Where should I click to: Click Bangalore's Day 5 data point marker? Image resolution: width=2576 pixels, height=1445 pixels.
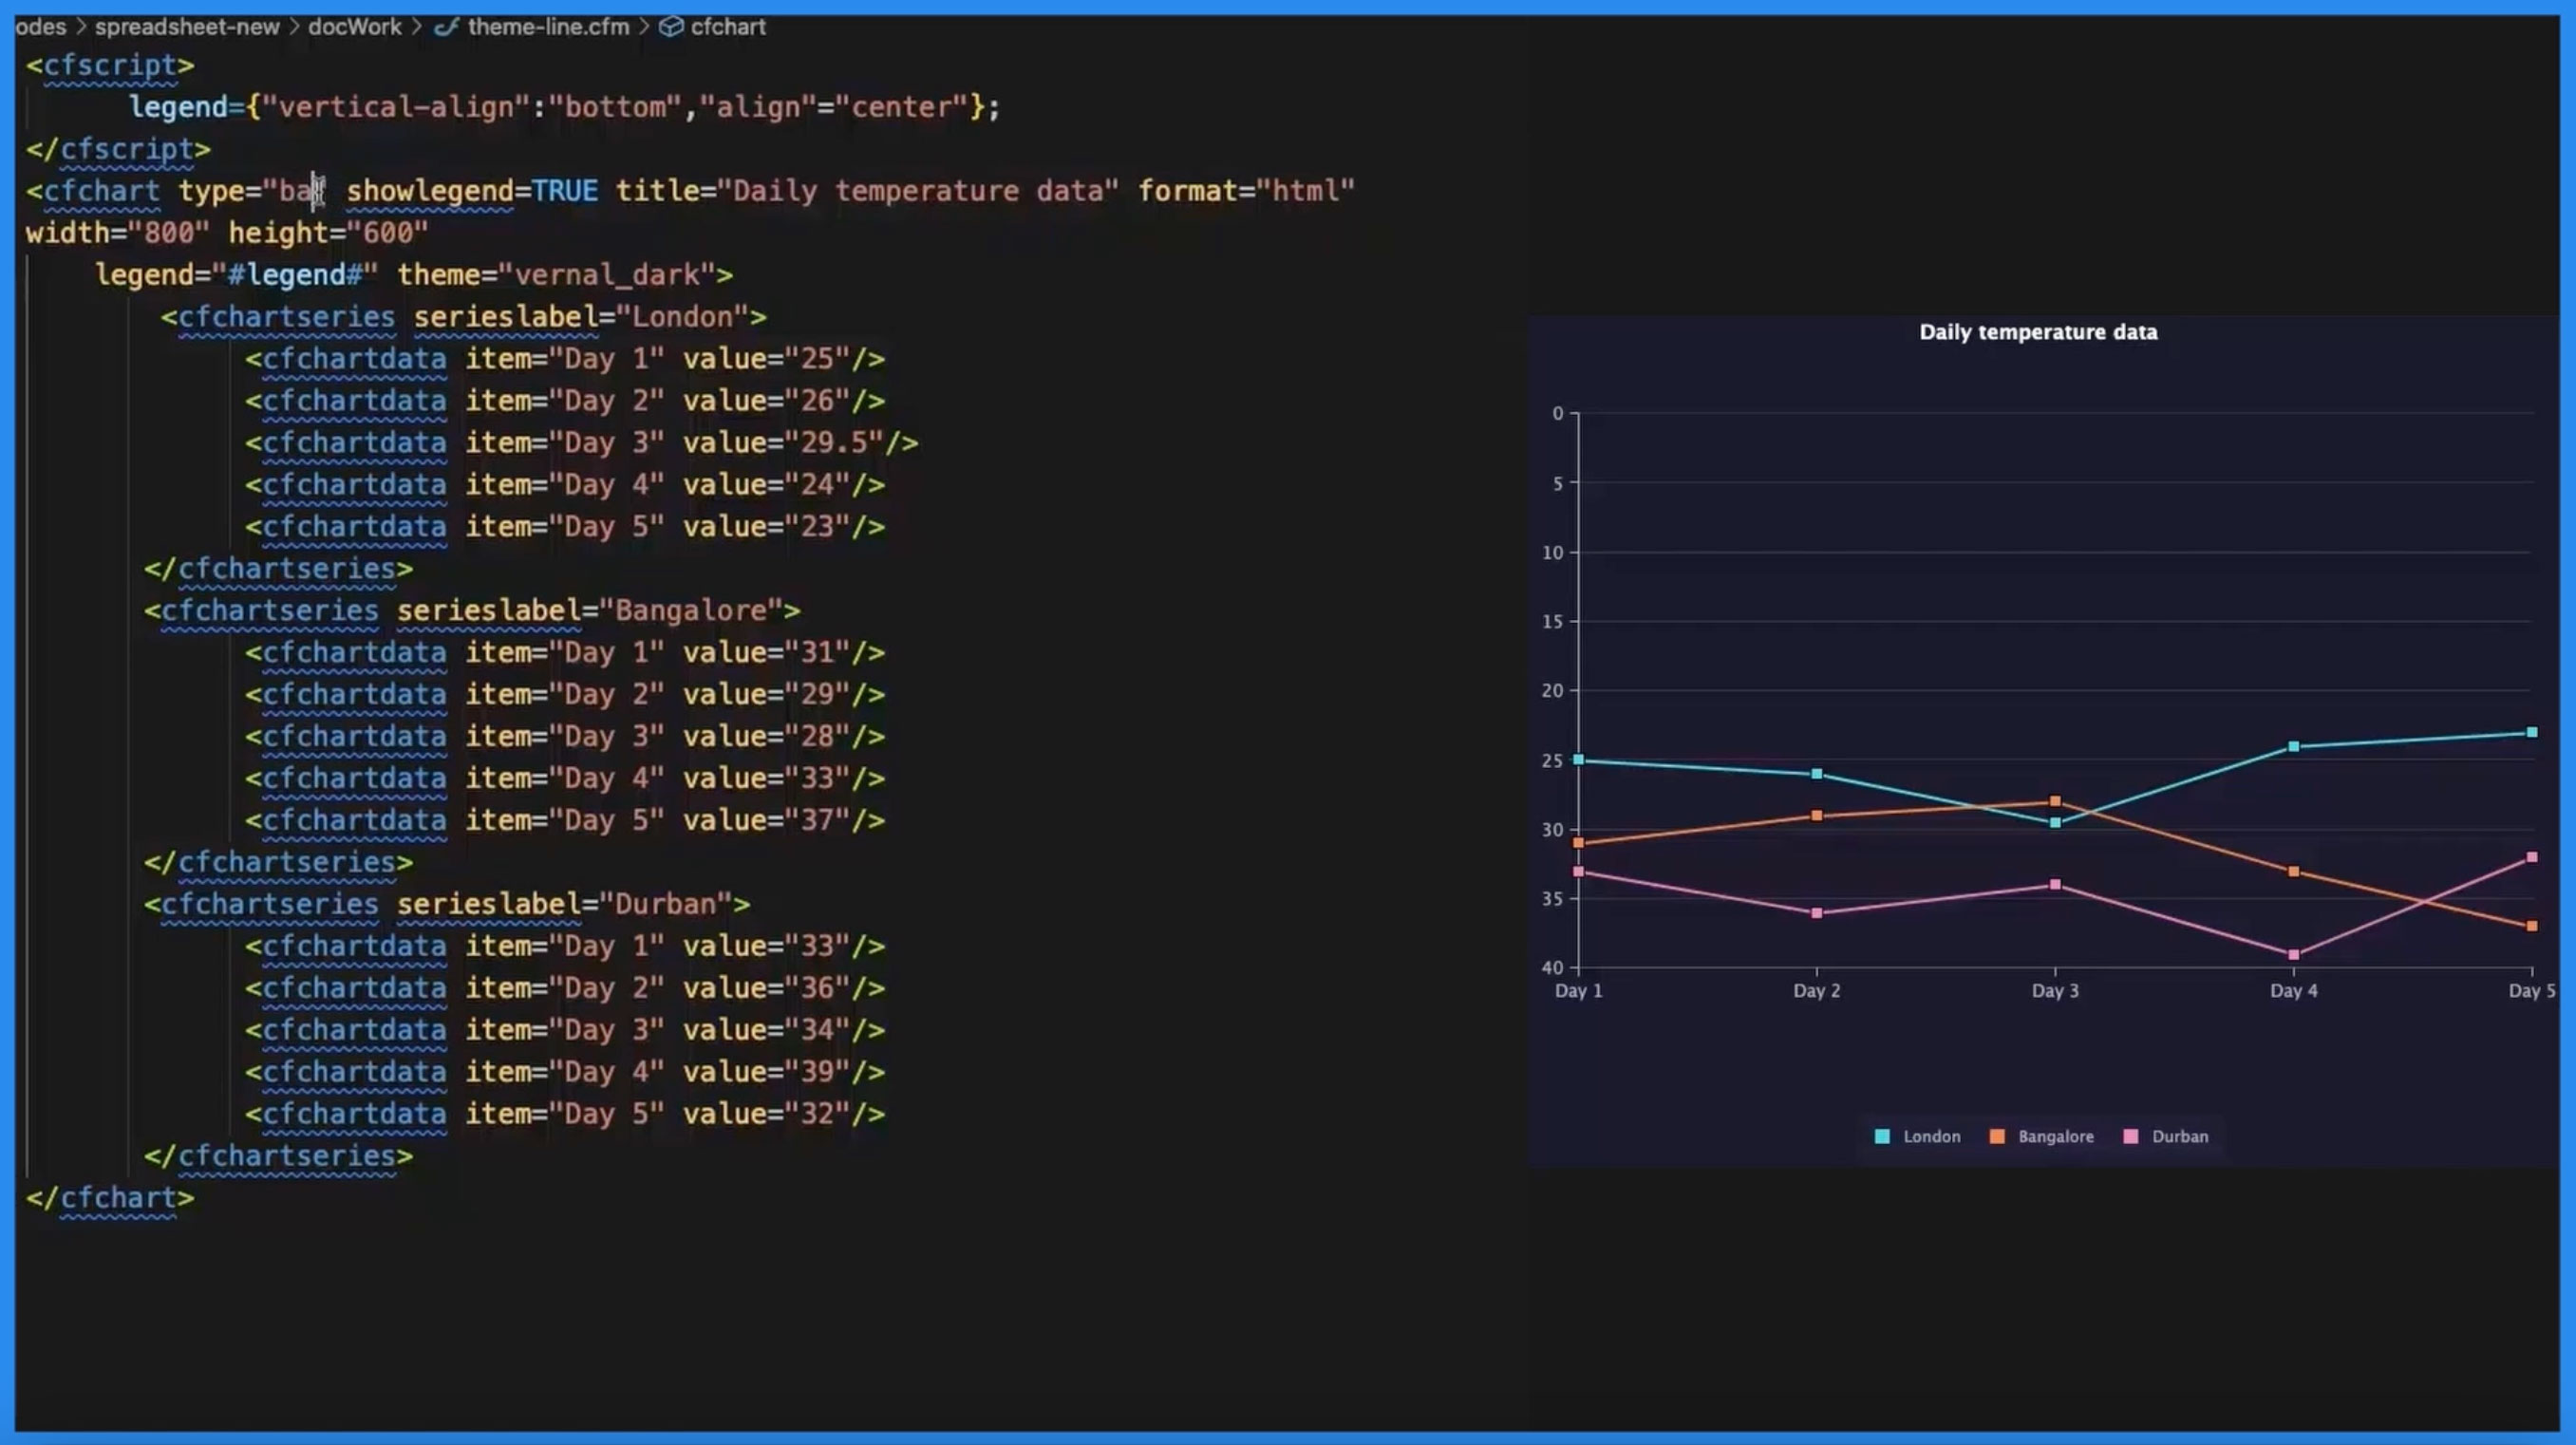(x=2531, y=926)
